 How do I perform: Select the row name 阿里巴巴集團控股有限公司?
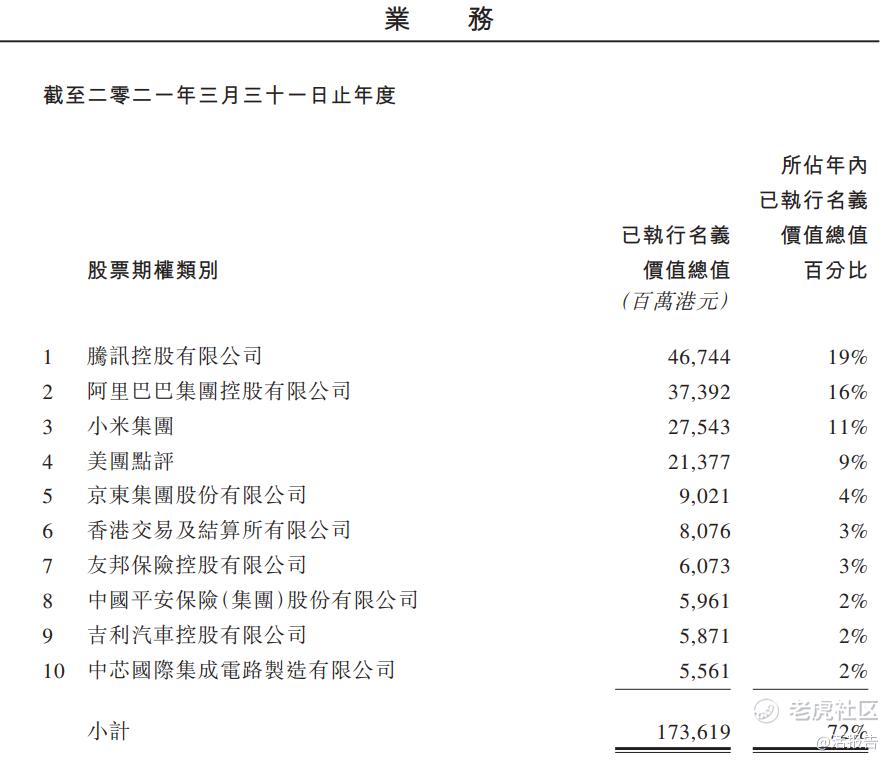219,391
